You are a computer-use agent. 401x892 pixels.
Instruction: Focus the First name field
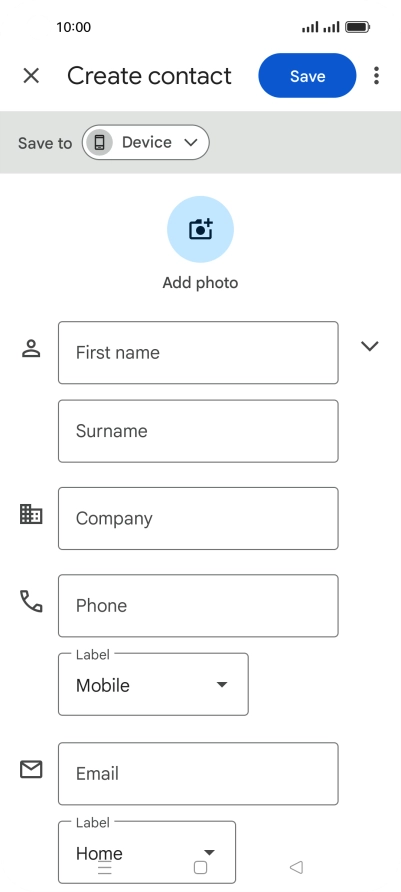198,353
